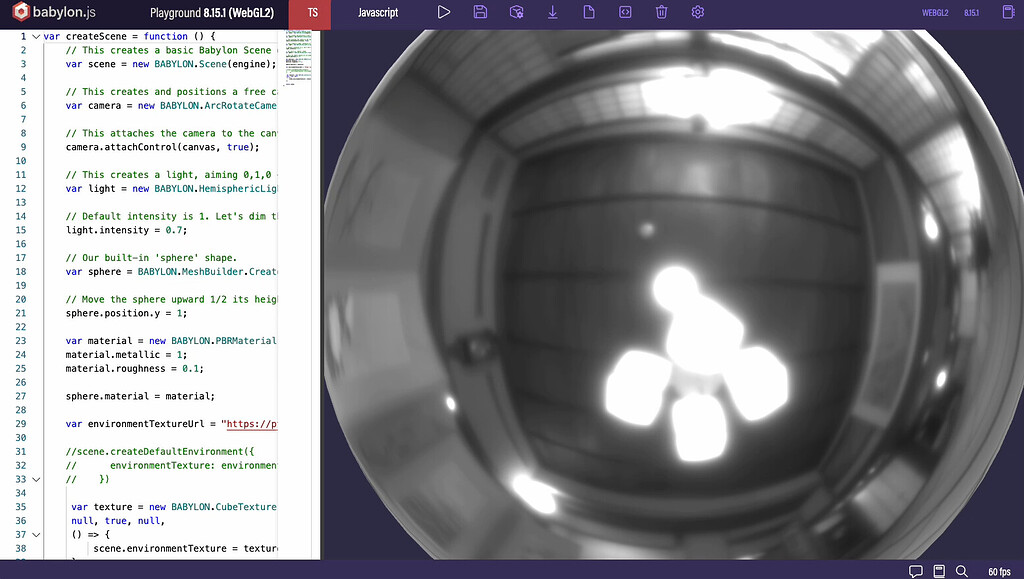The image size is (1024, 579).
Task: Switch to TypeScript via the TS tab
Action: pos(310,14)
